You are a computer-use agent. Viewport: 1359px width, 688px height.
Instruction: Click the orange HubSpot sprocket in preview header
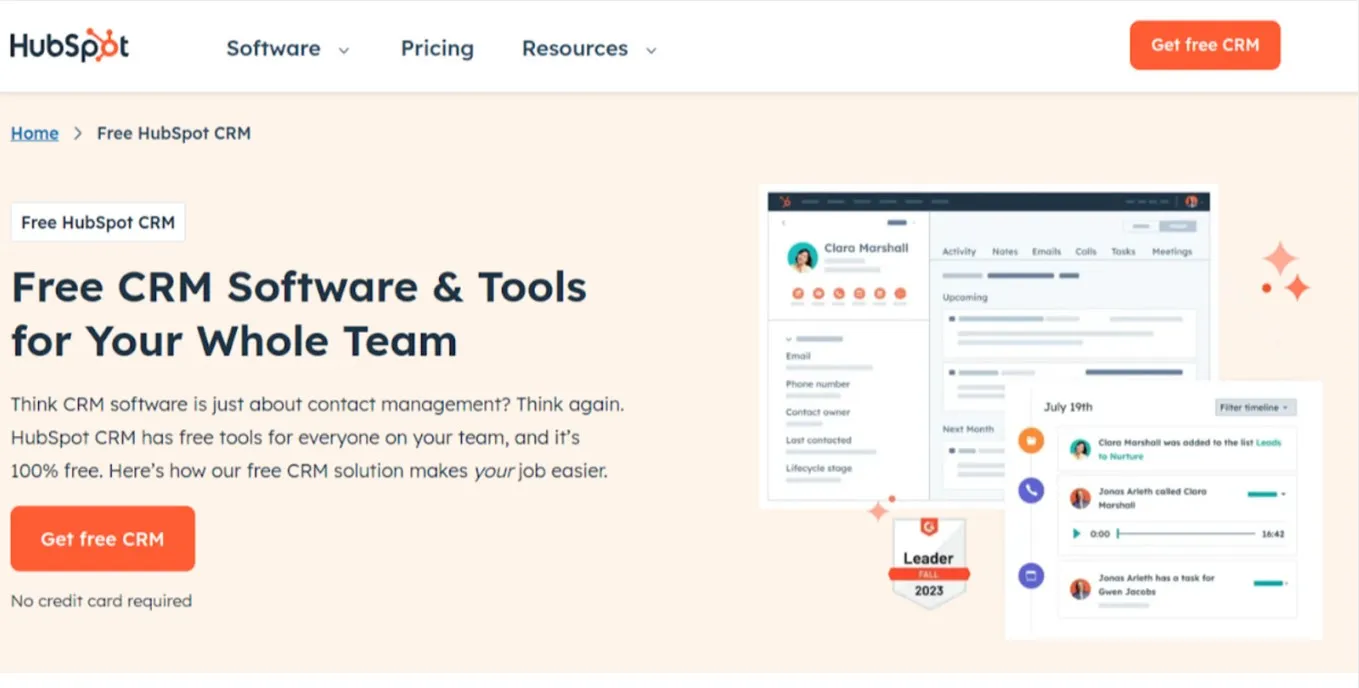(x=786, y=202)
